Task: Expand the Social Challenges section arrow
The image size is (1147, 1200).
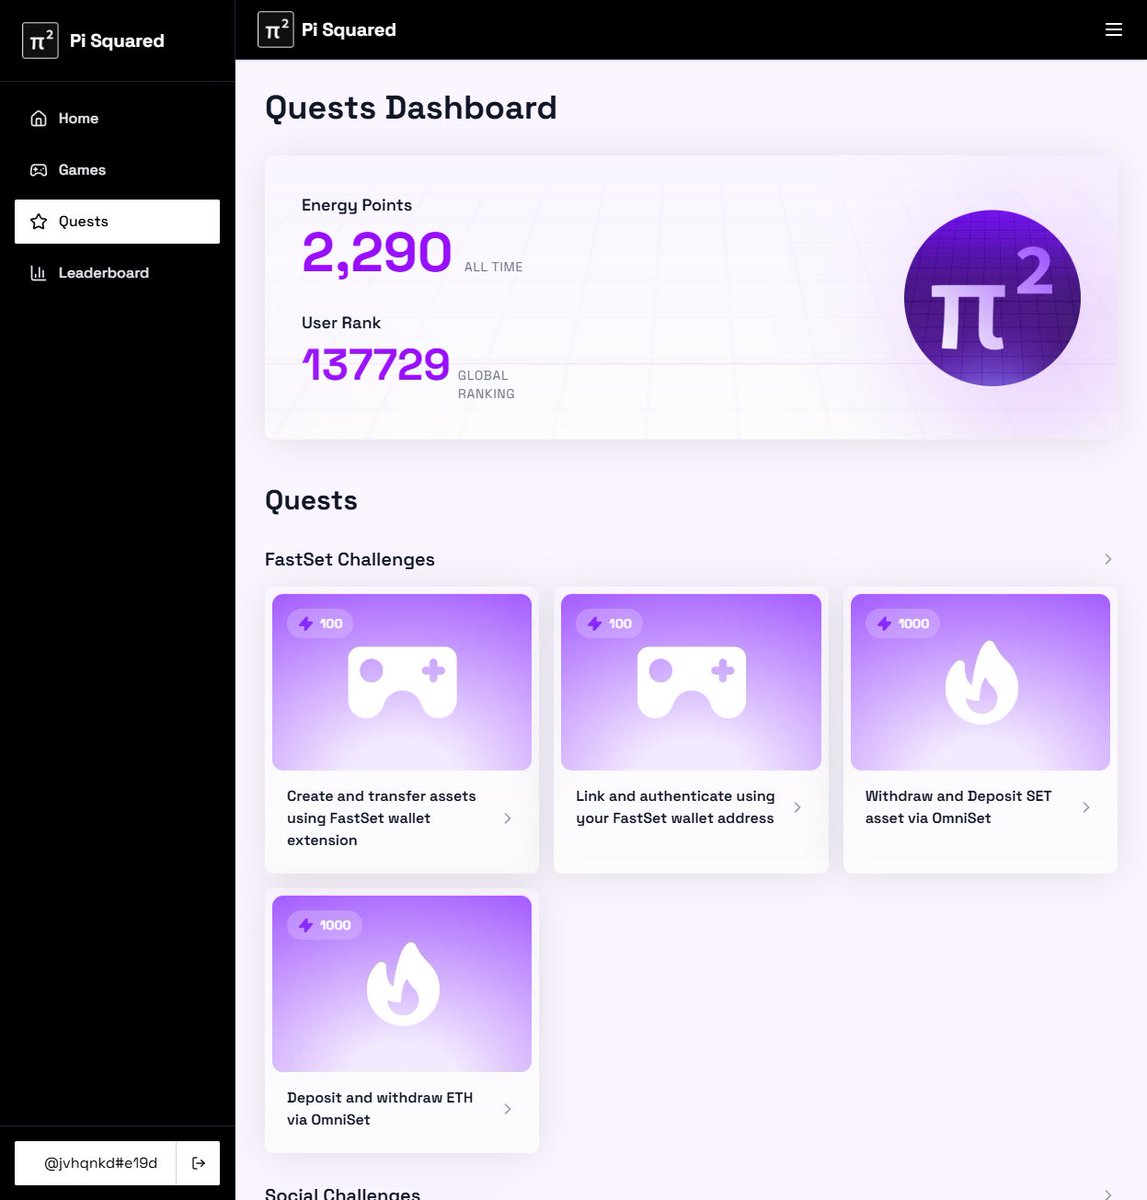Action: (x=1108, y=1194)
